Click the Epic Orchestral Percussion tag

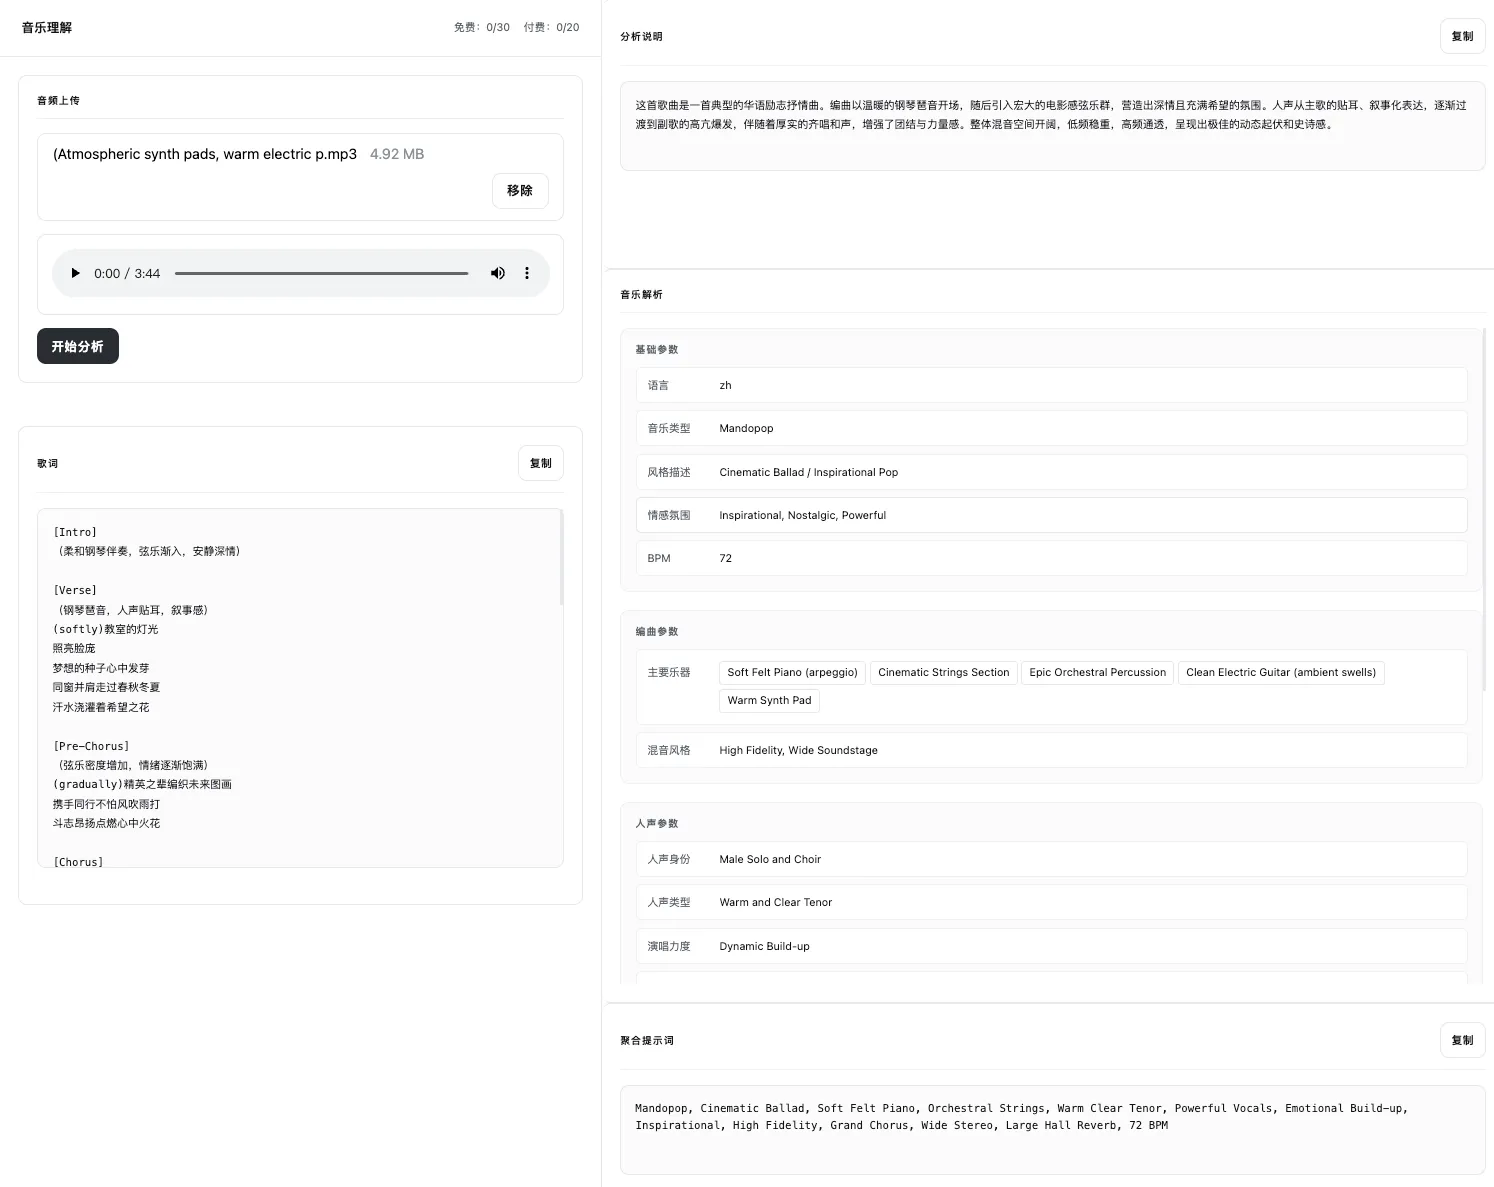[1097, 672]
